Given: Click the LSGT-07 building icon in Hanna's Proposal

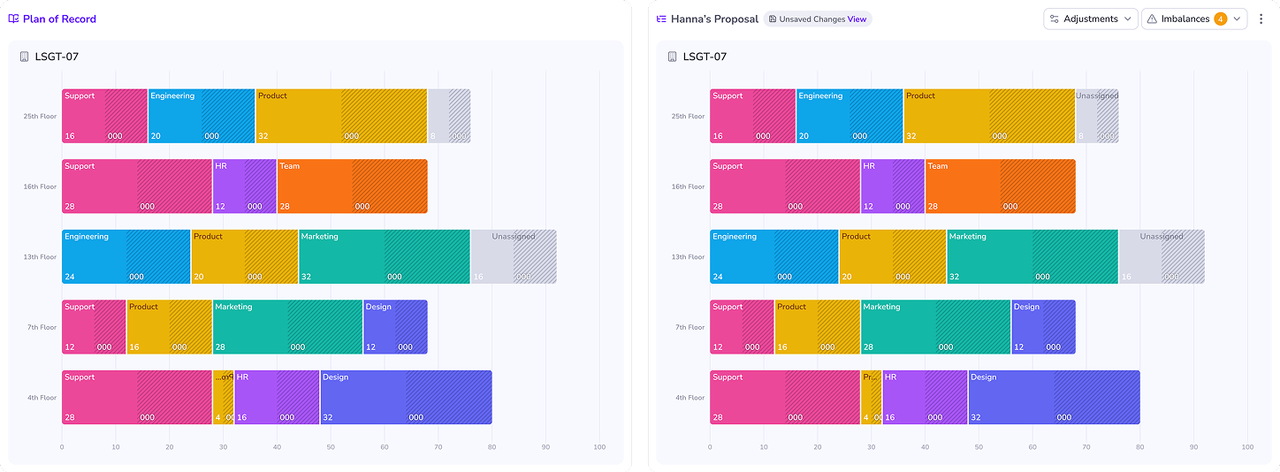Looking at the screenshot, I should 672,57.
